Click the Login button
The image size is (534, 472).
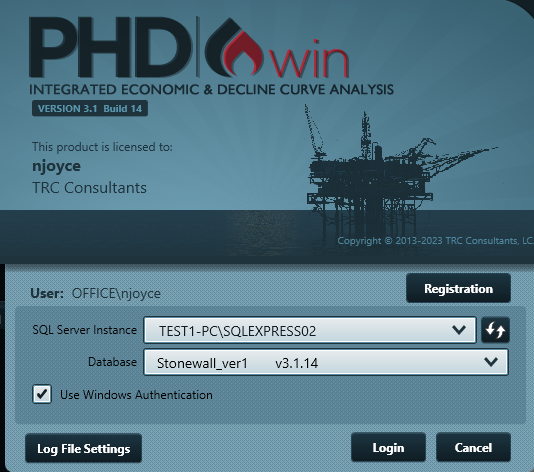[x=388, y=447]
